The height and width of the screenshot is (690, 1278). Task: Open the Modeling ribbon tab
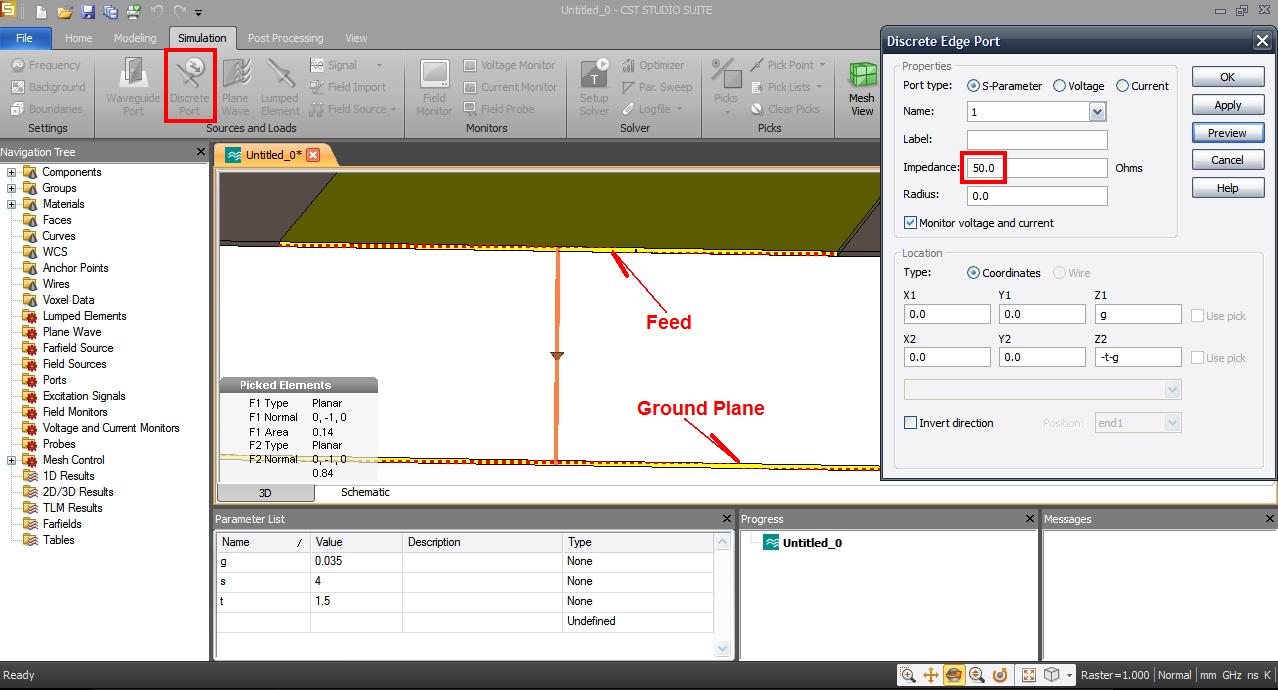point(135,38)
